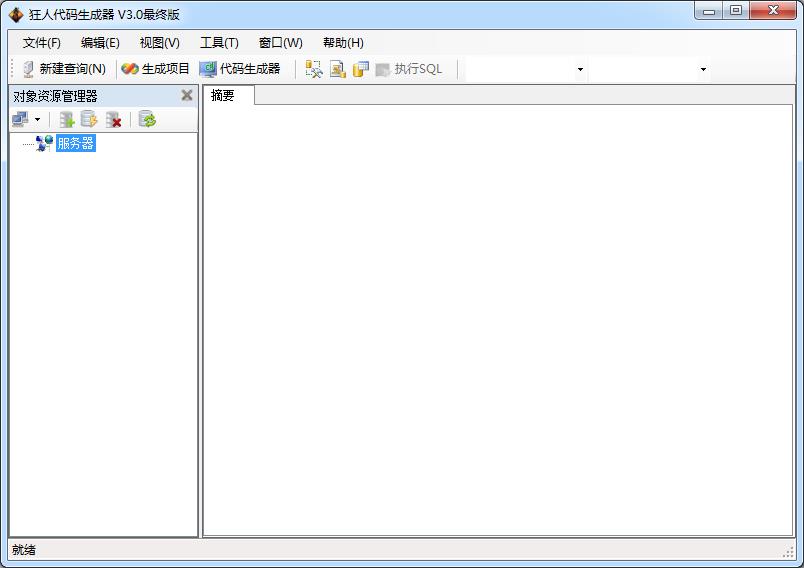This screenshot has width=804, height=568.
Task: Open the second combo box in the toolbar
Action: point(703,70)
